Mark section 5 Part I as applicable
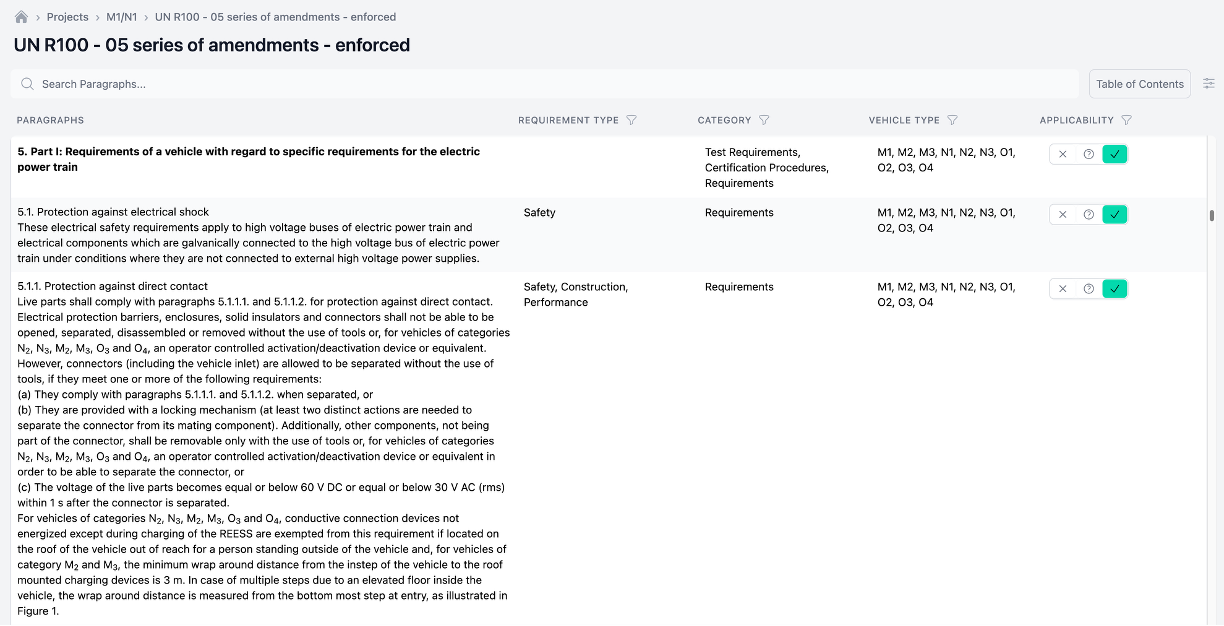This screenshot has height=626, width=1224. (1114, 154)
